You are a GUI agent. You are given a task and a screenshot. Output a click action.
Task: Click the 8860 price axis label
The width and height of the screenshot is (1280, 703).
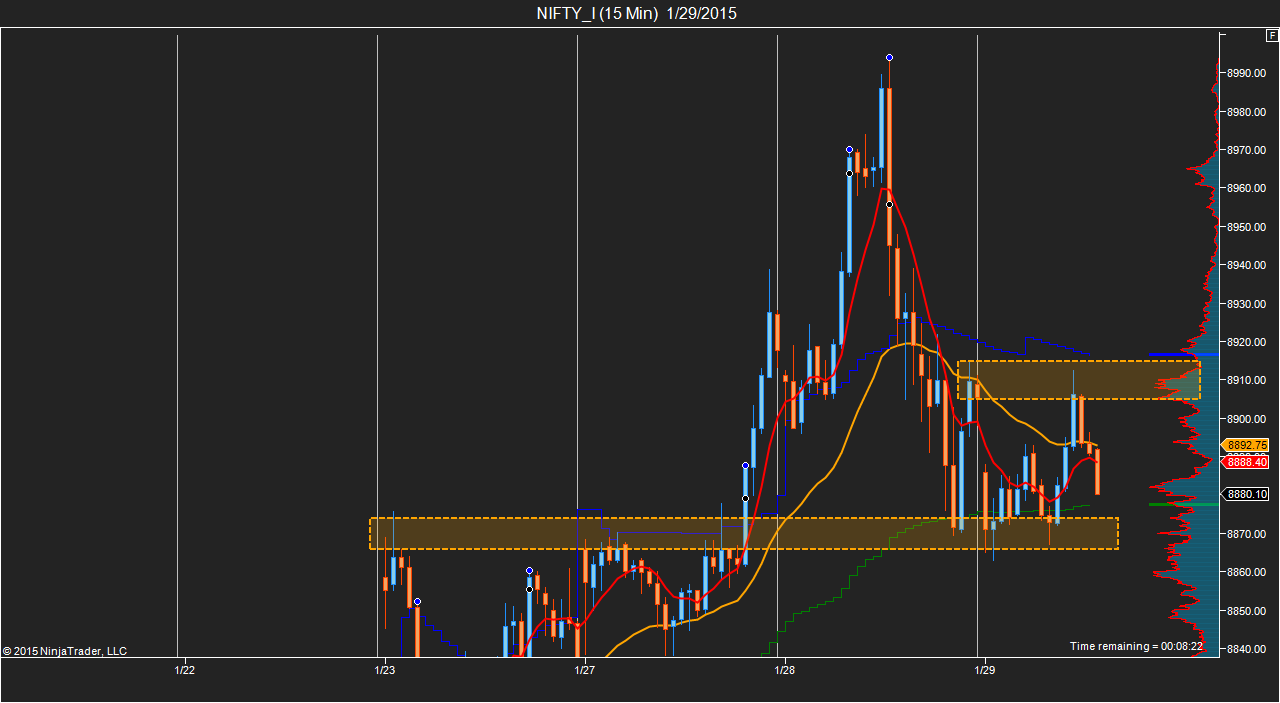(1246, 572)
